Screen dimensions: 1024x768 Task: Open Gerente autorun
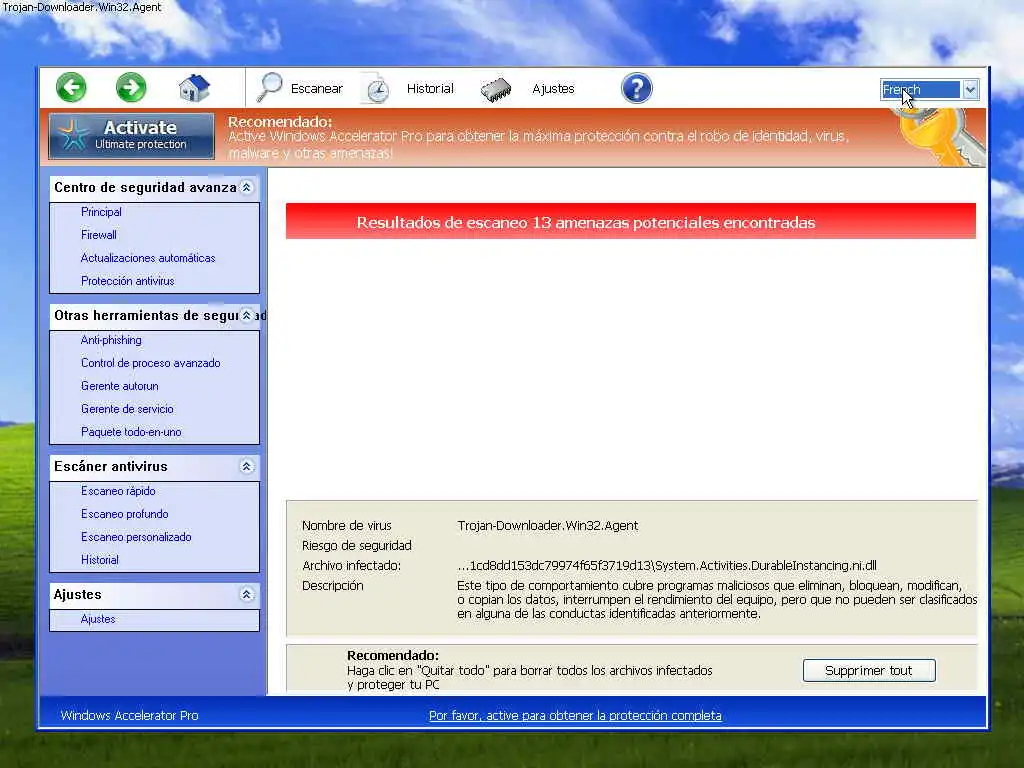[x=120, y=386]
